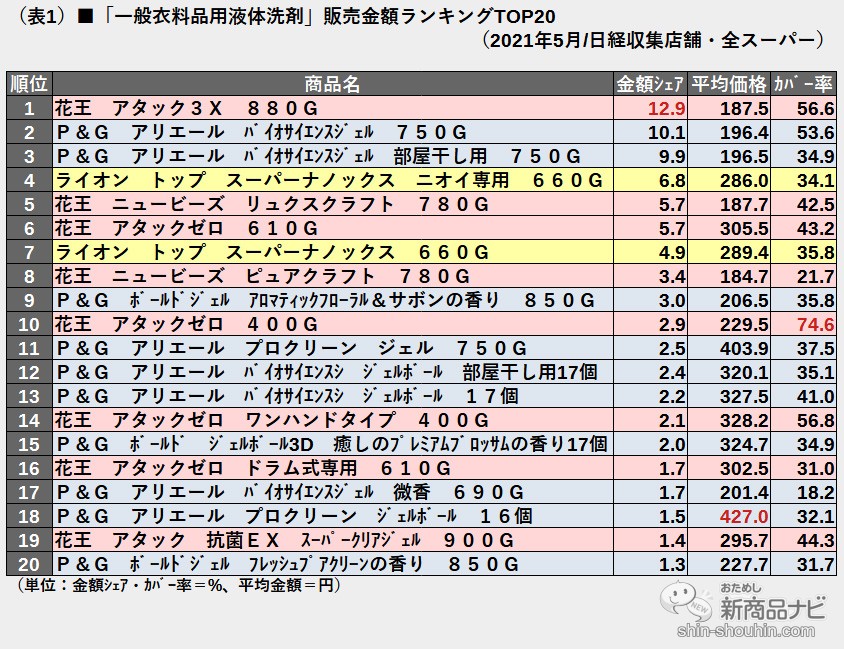Click average price 403.9

(x=744, y=349)
